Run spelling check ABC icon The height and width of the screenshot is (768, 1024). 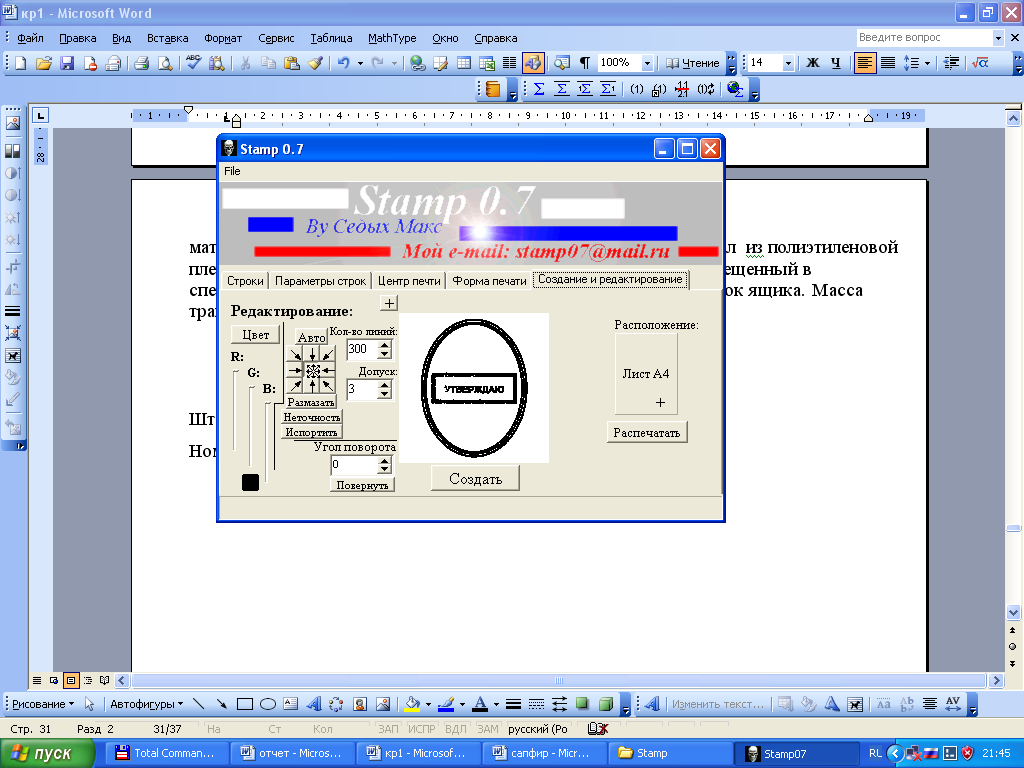click(193, 63)
